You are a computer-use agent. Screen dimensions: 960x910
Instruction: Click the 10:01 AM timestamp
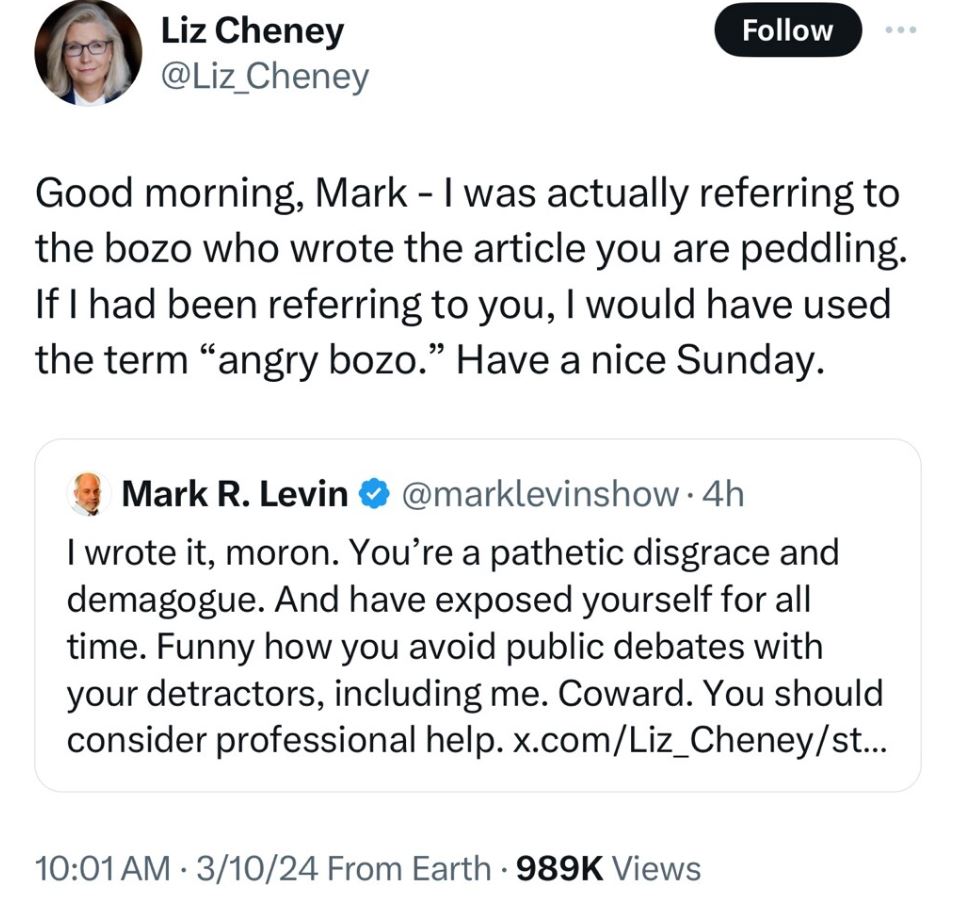coord(102,869)
